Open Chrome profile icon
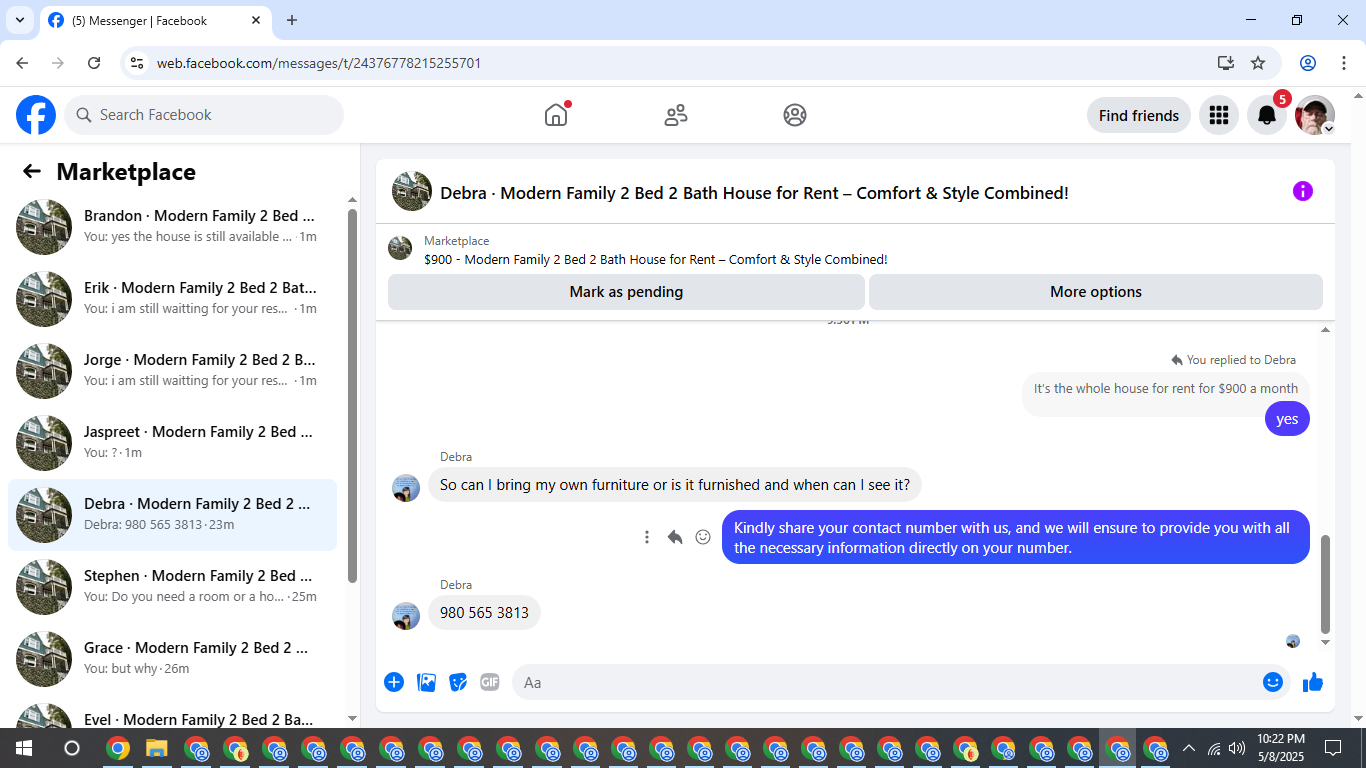Image resolution: width=1366 pixels, height=768 pixels. click(x=1308, y=63)
